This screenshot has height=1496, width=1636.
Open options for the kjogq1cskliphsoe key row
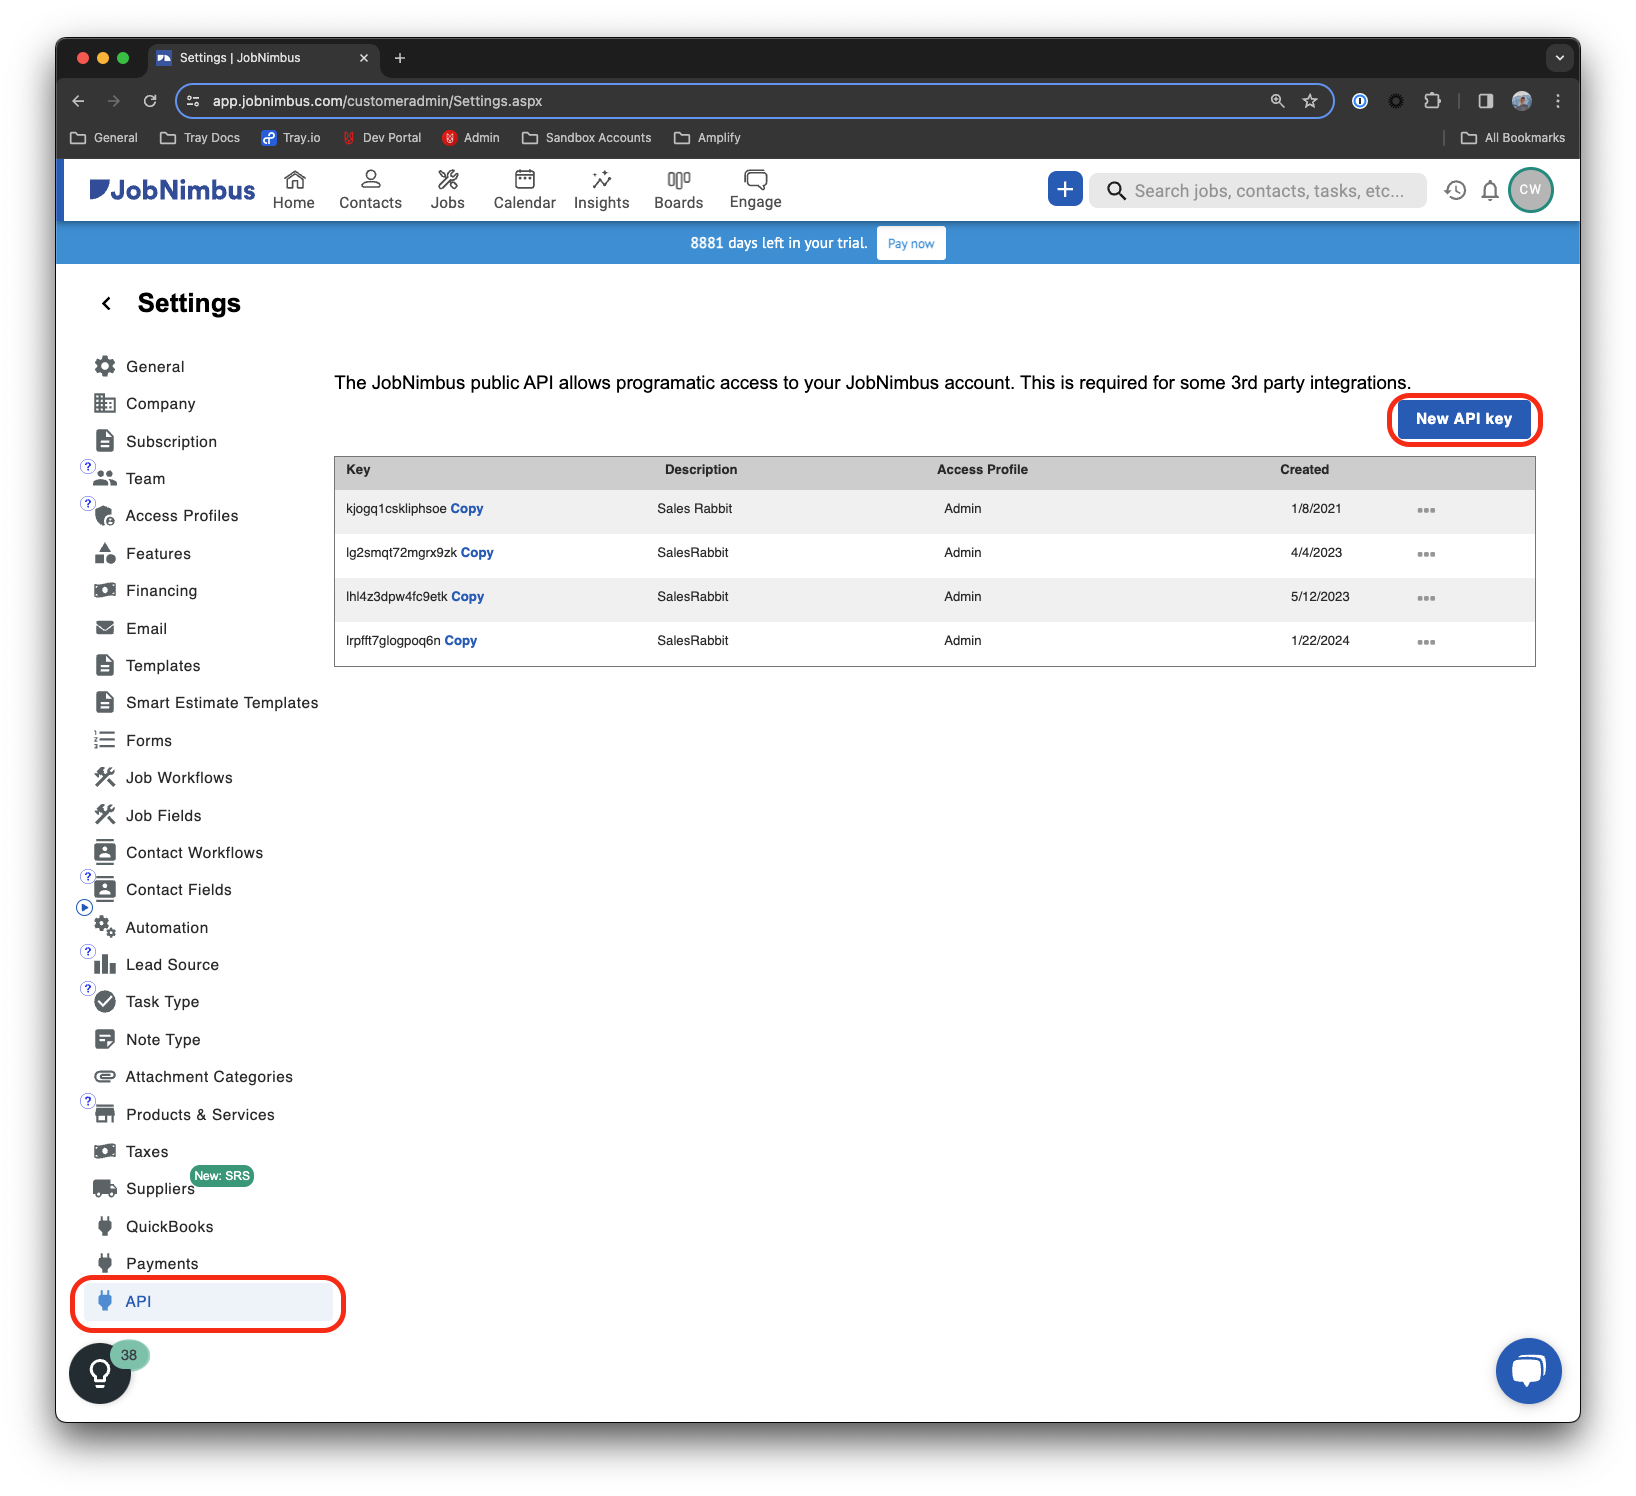pos(1426,510)
